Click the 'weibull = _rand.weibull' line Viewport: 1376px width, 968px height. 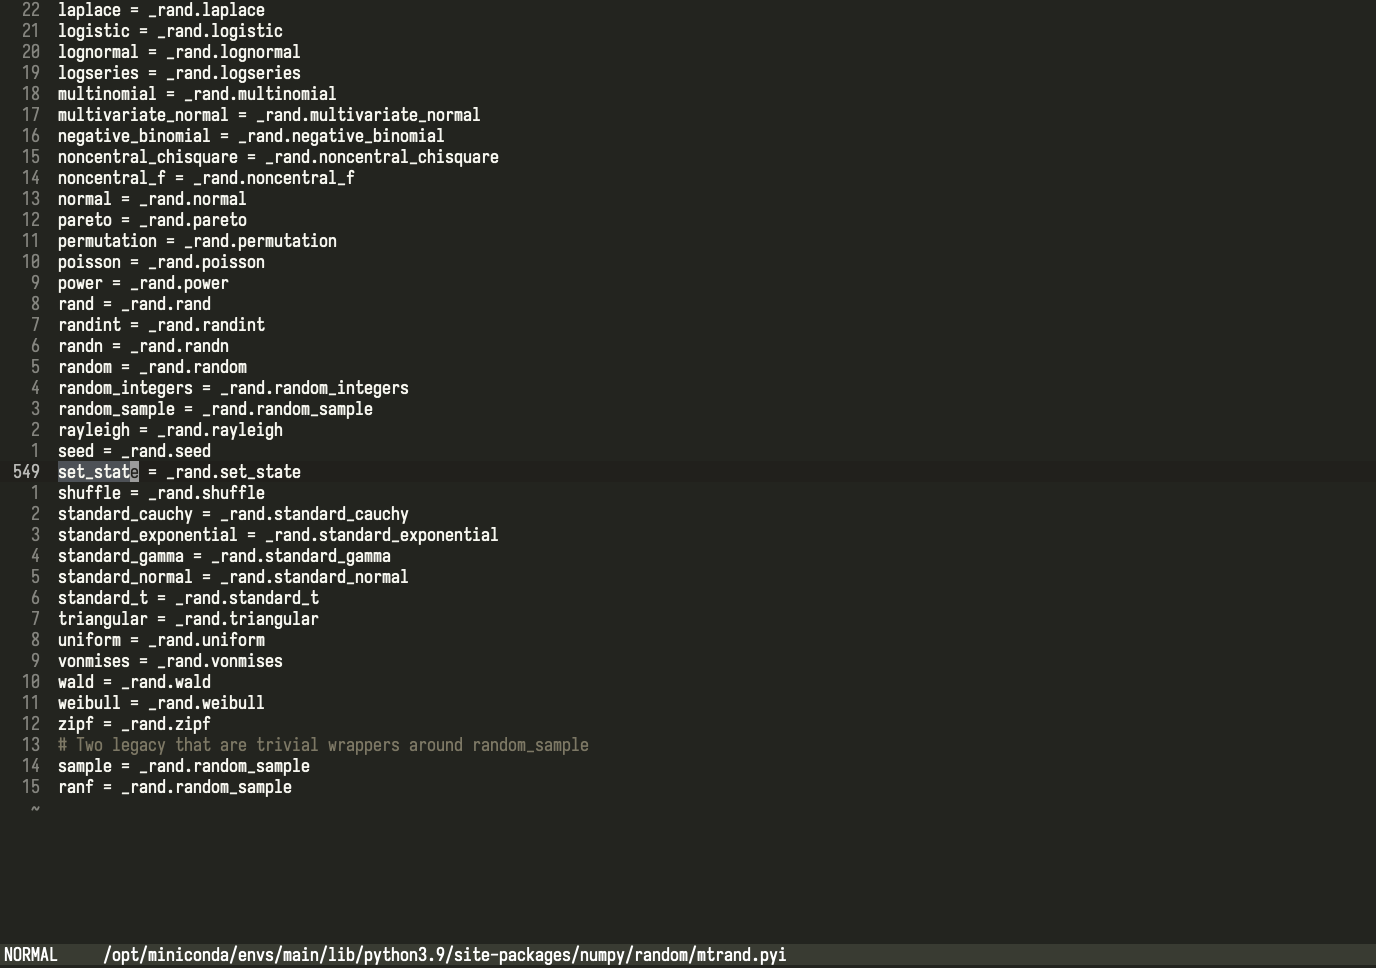[161, 703]
